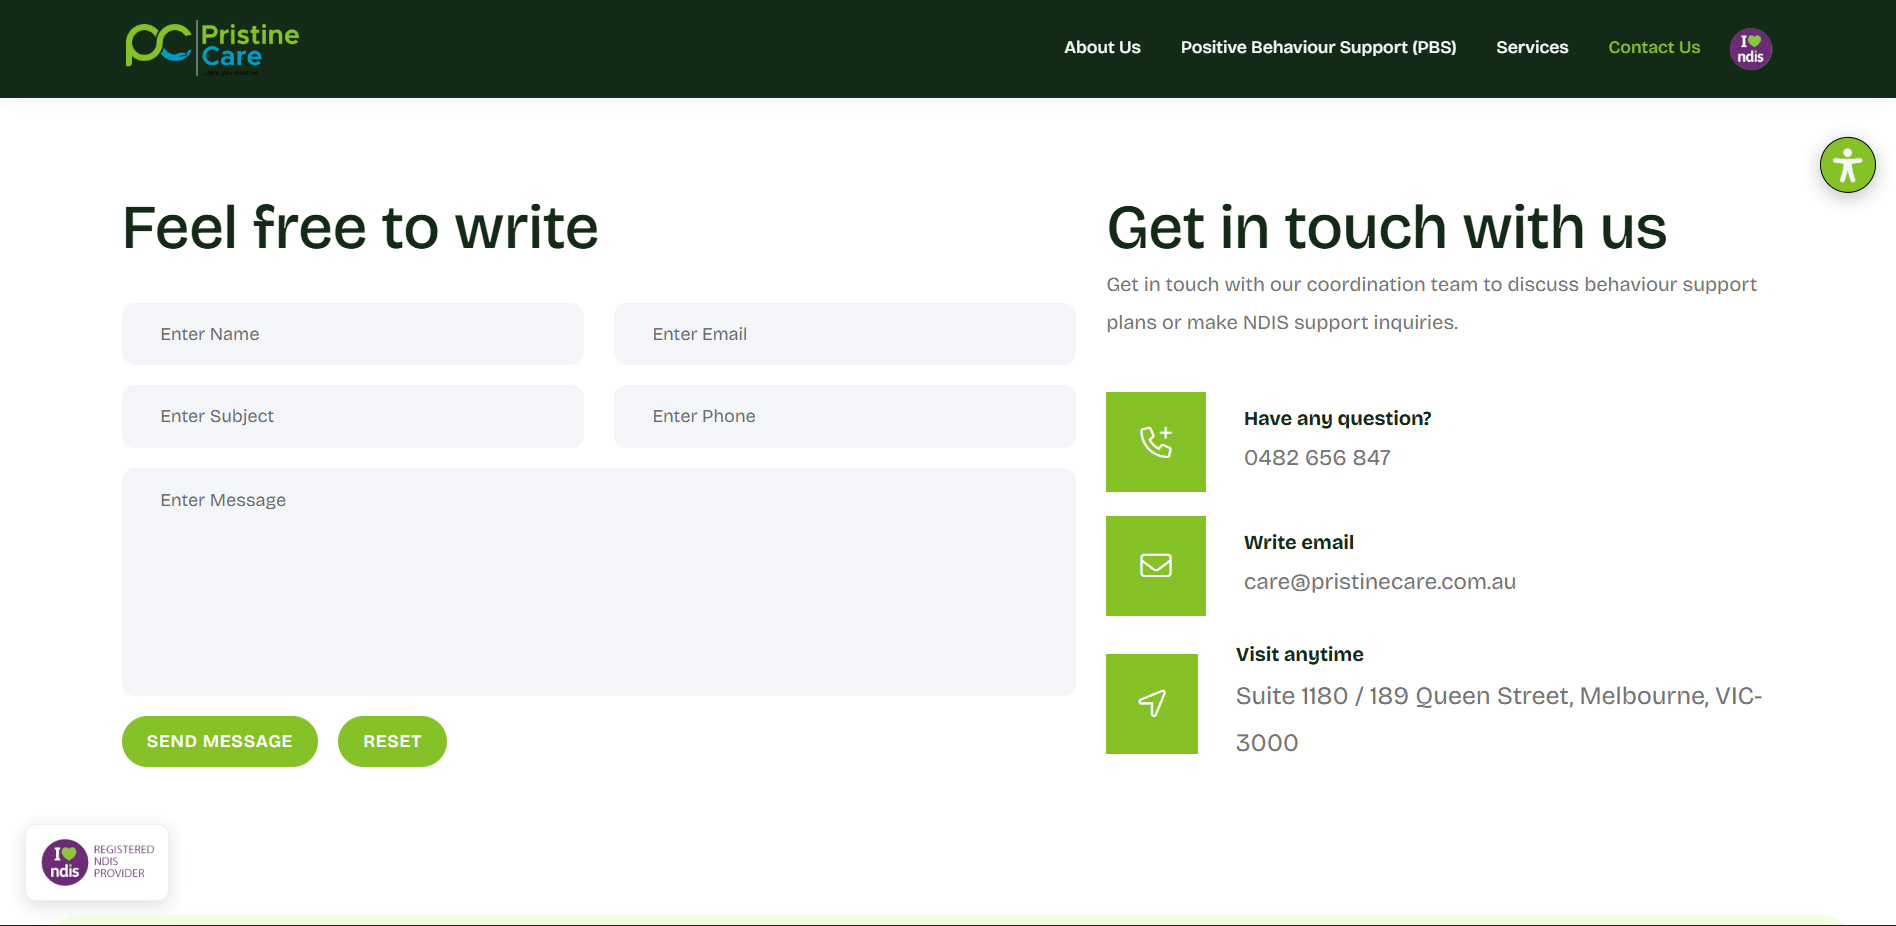The height and width of the screenshot is (926, 1896).
Task: Clear the form with Reset button
Action: (x=392, y=741)
